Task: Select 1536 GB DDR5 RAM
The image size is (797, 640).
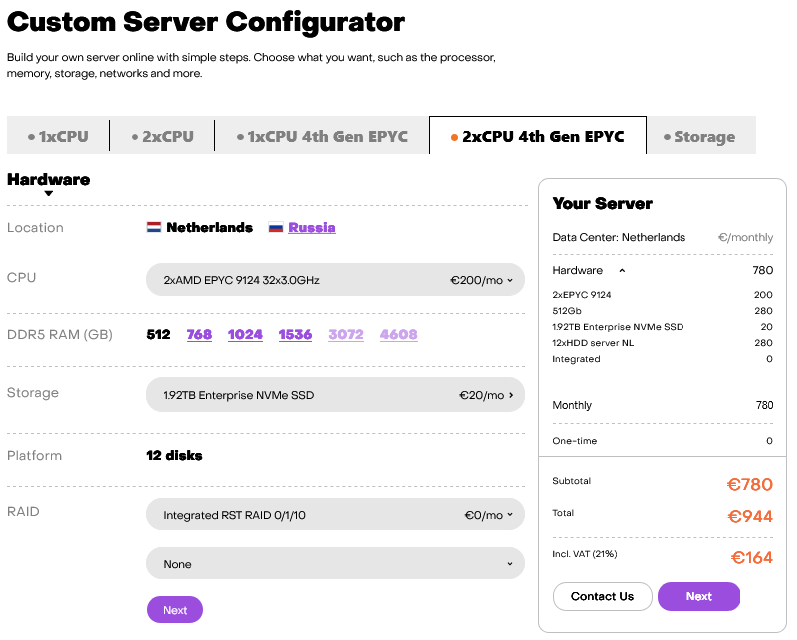Action: [295, 334]
